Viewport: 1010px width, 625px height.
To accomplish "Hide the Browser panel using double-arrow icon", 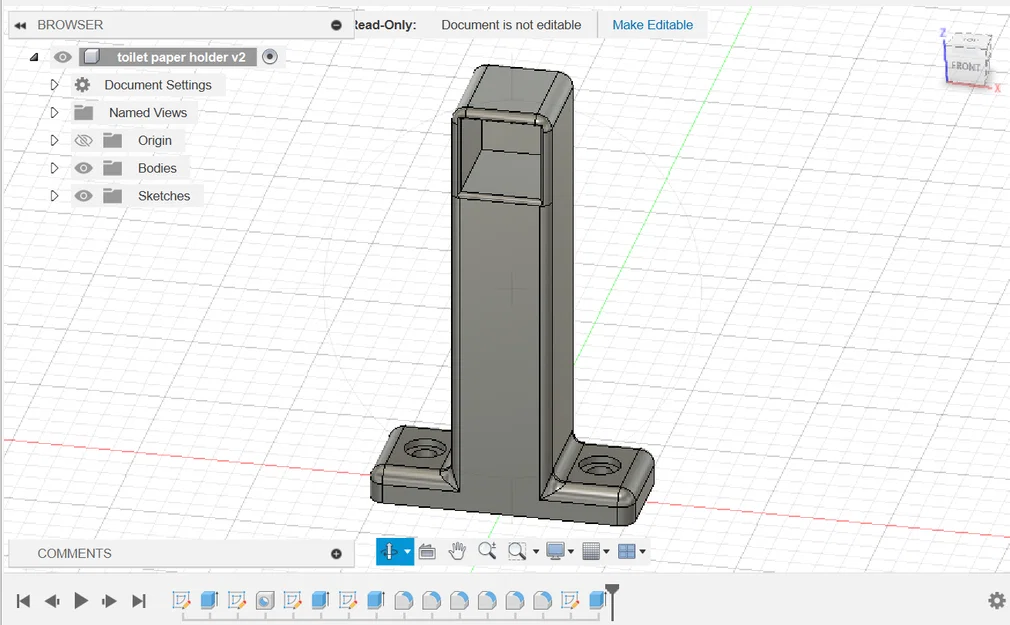I will (x=20, y=25).
